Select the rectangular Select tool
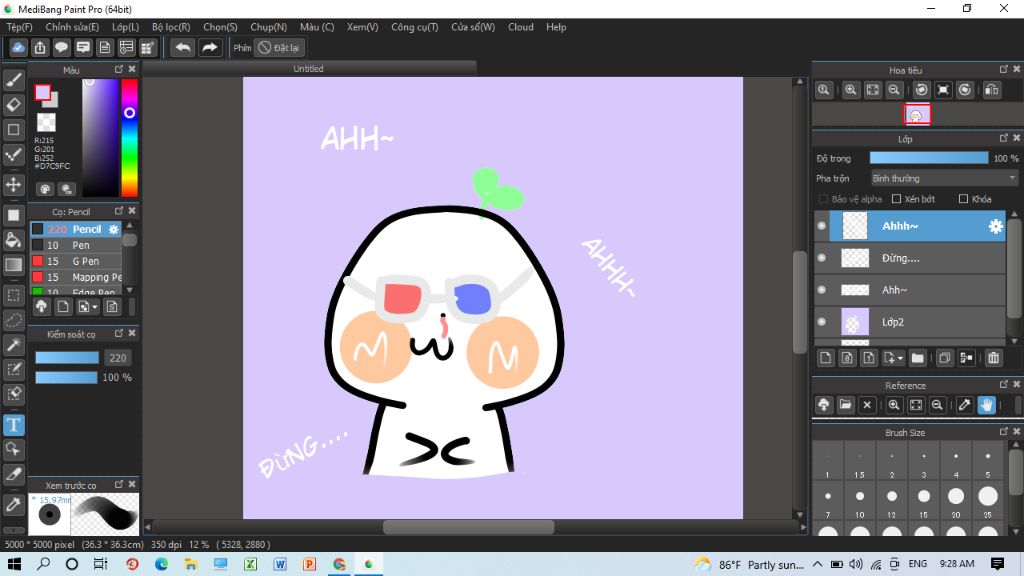The width and height of the screenshot is (1024, 576). click(14, 295)
